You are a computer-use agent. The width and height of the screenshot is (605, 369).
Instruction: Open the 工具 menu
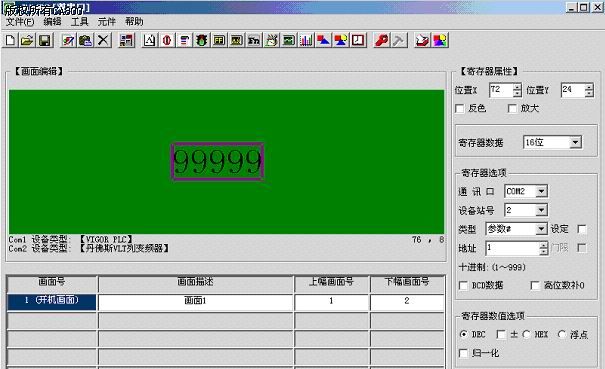(x=79, y=22)
